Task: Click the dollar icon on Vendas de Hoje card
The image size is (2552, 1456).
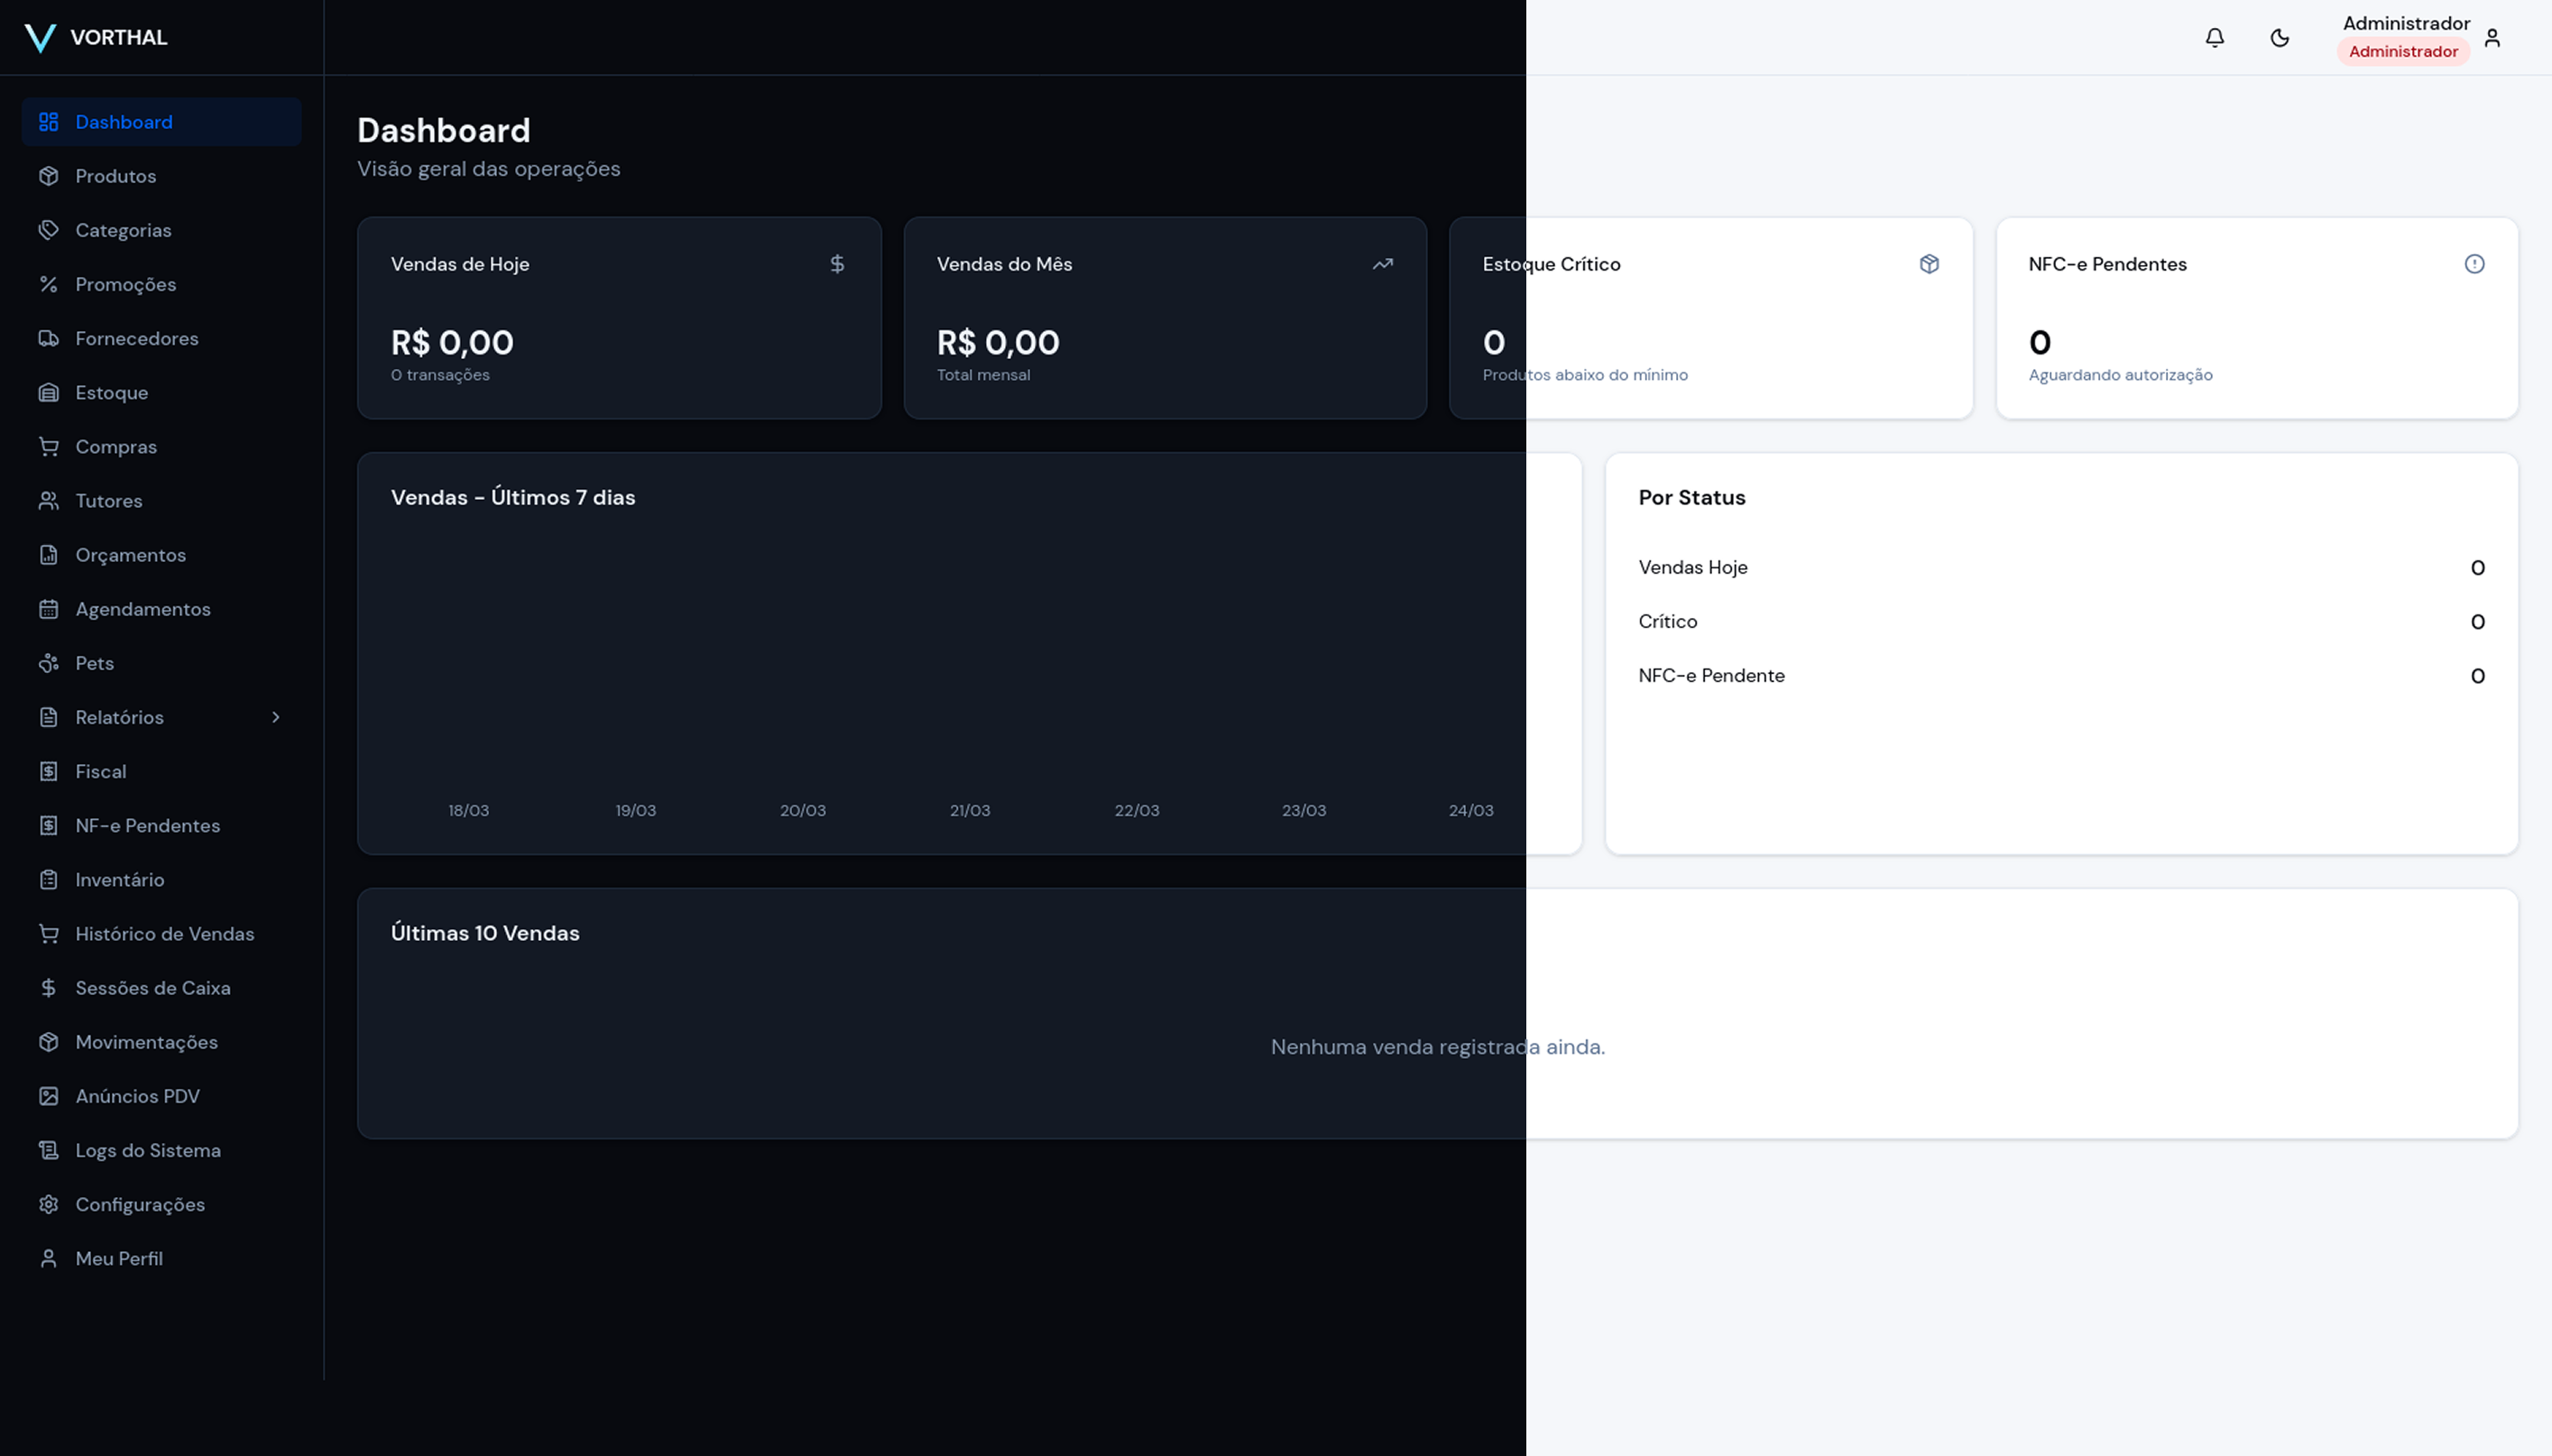Action: [837, 263]
